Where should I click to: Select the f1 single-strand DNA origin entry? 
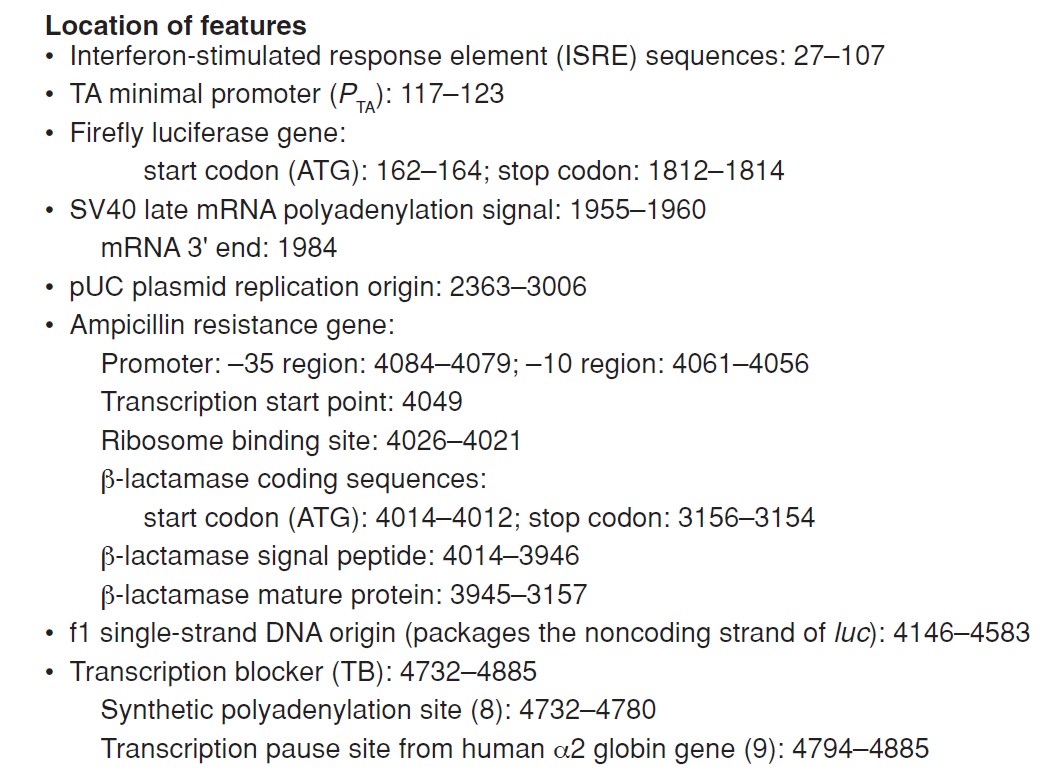[550, 633]
